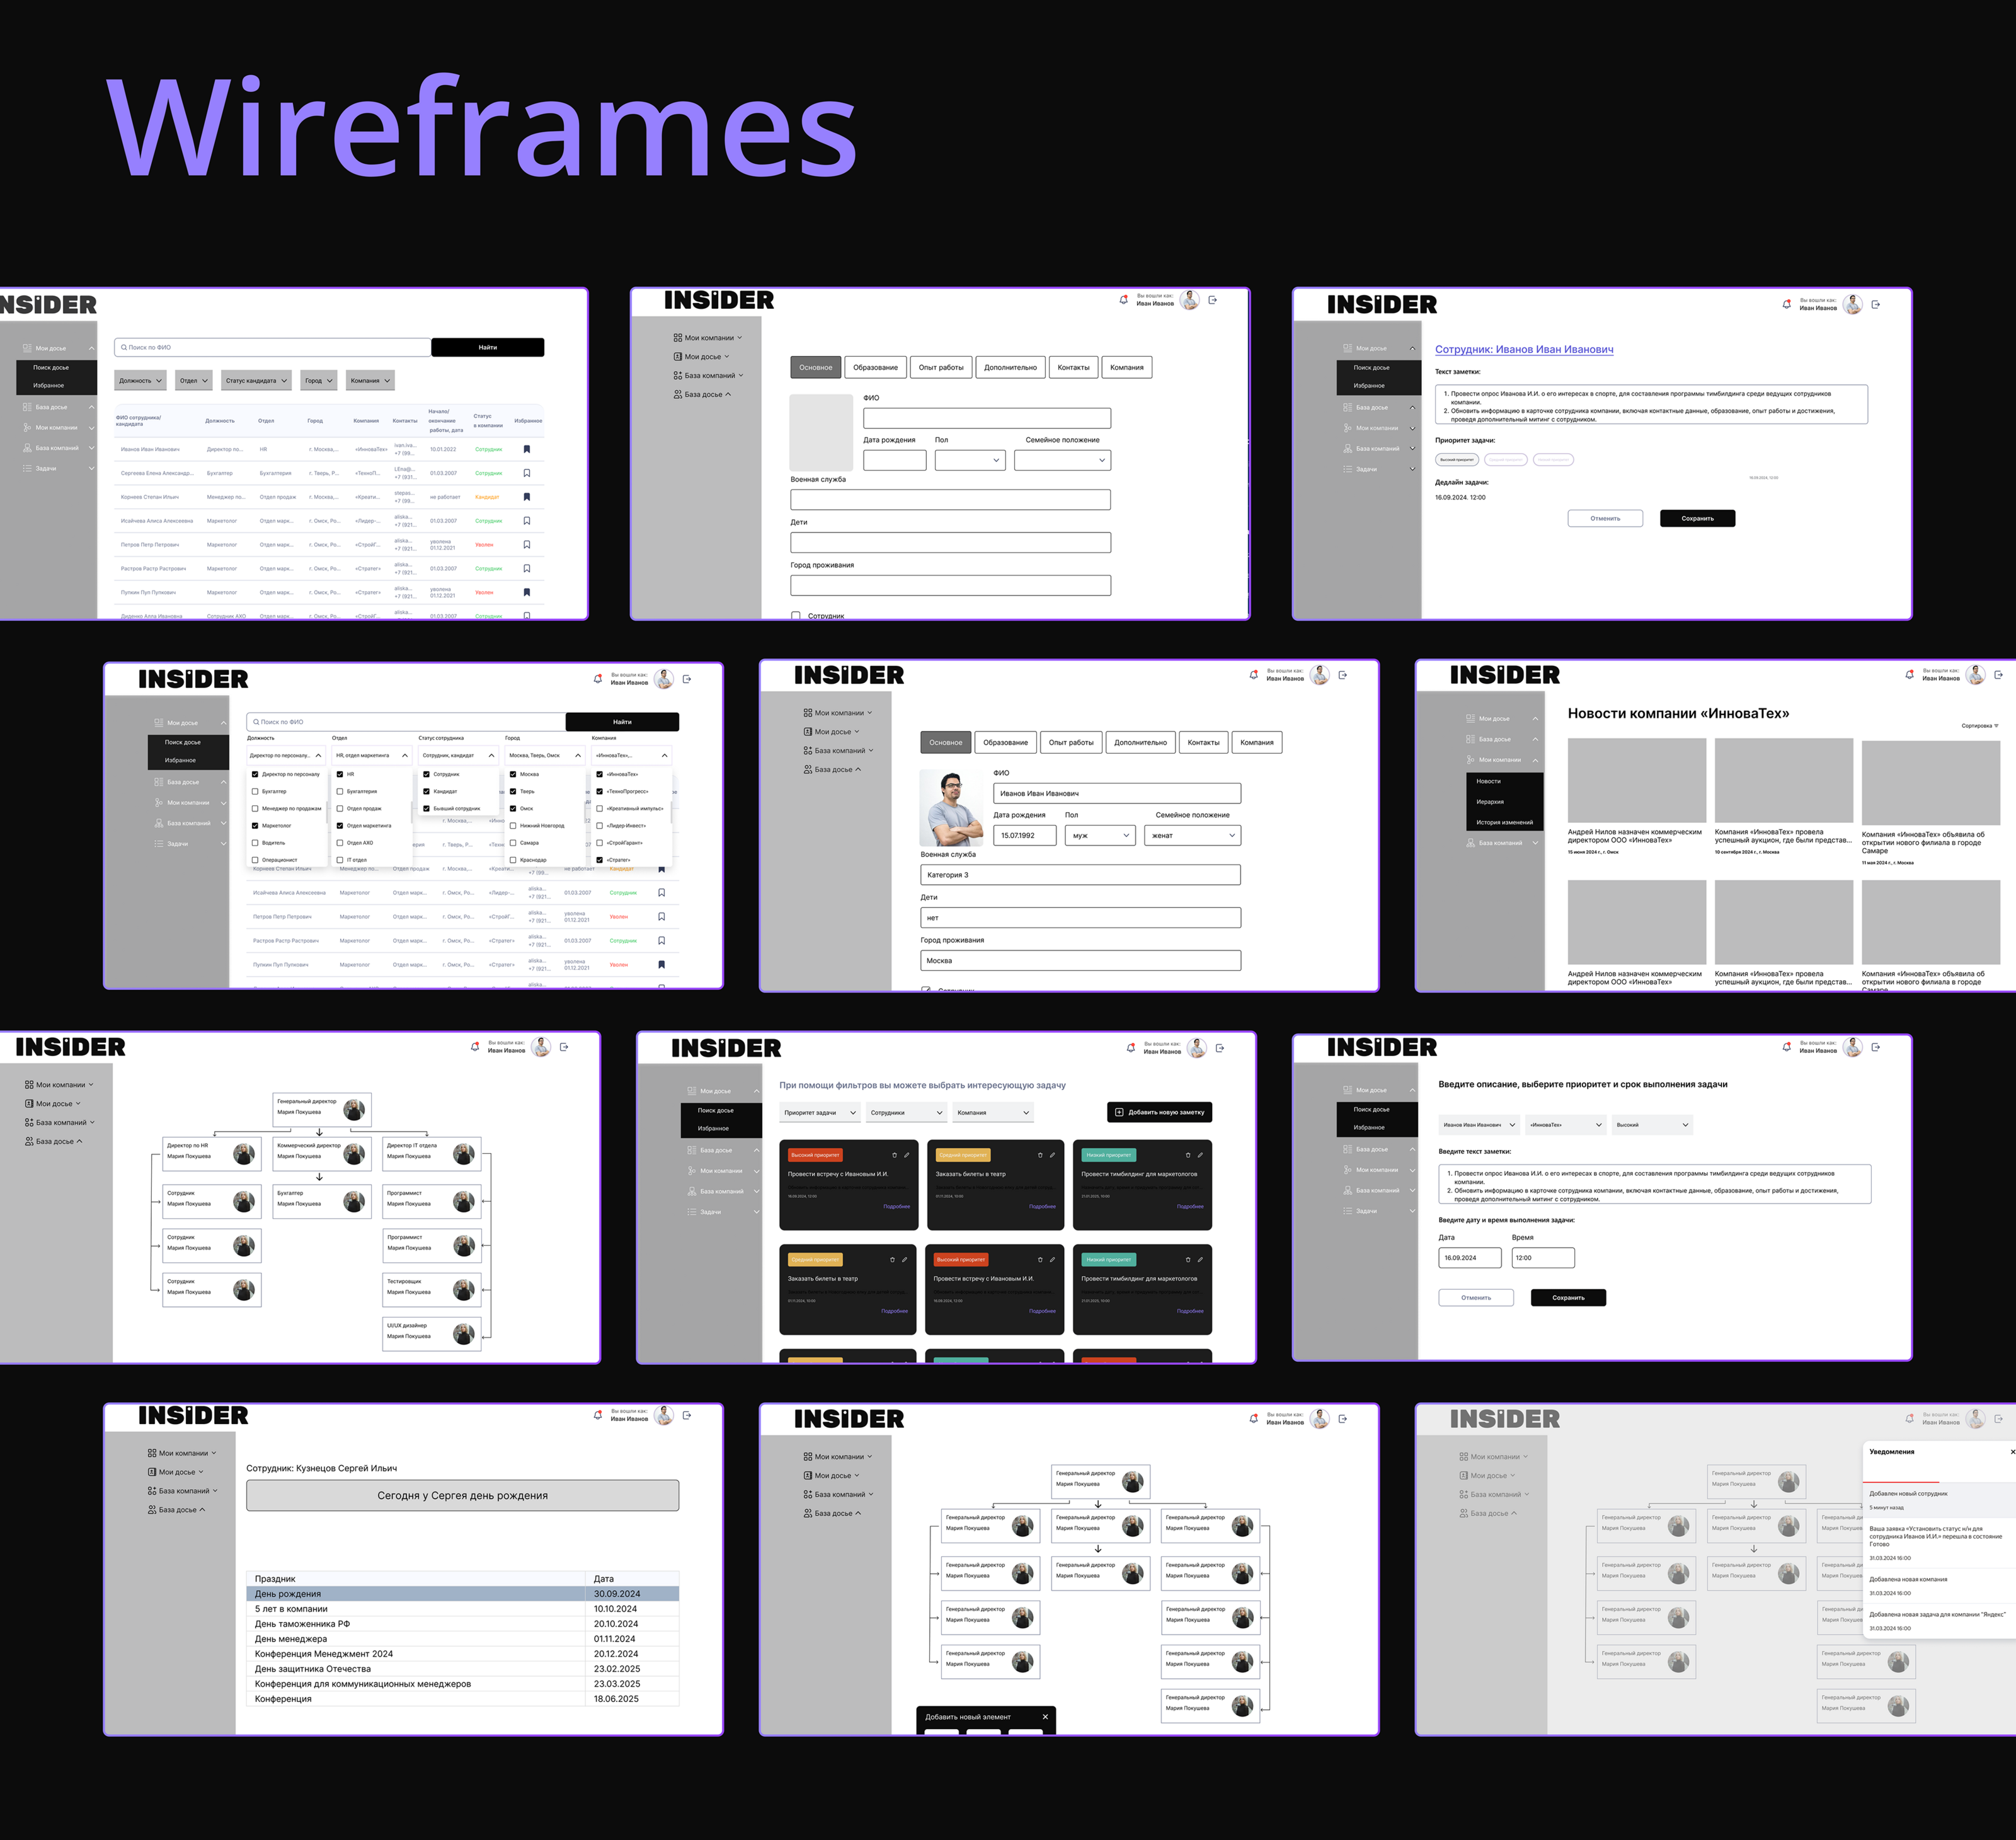Select Иерархия in the company sidebar submenu
The height and width of the screenshot is (1840, 2016).
(x=1490, y=802)
